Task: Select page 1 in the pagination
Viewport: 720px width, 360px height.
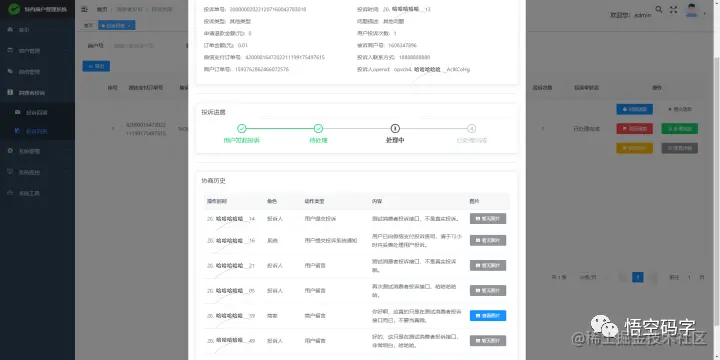Action: tap(637, 277)
